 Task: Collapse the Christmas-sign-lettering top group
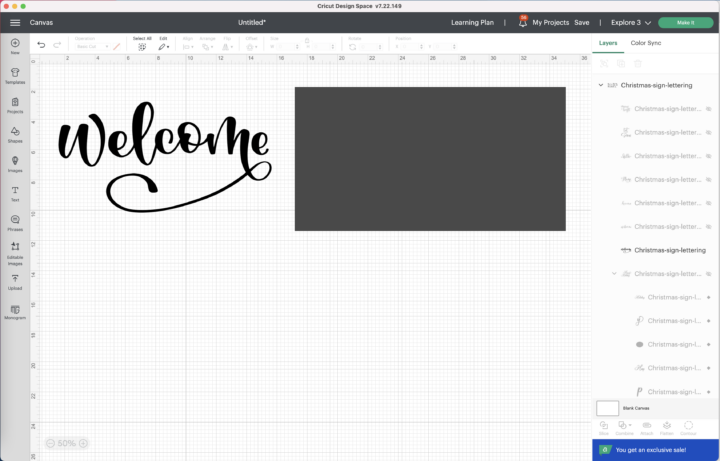pyautogui.click(x=601, y=85)
